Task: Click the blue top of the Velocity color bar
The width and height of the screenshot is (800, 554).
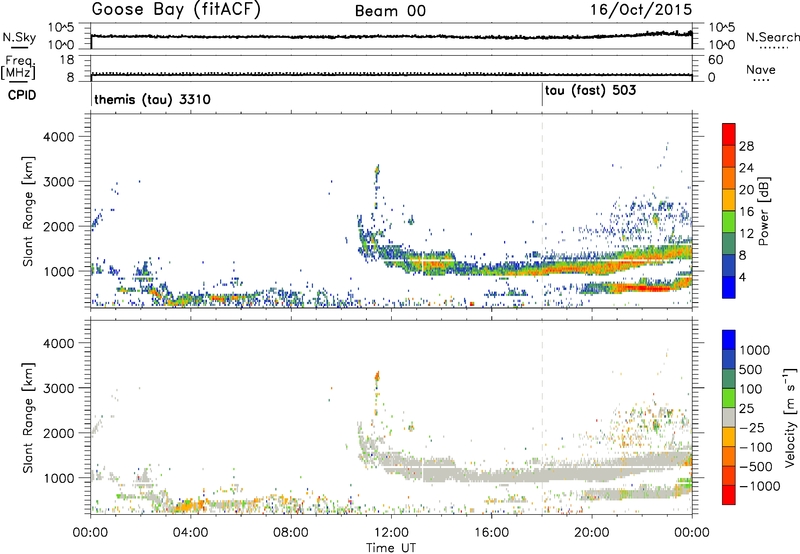Action: point(729,340)
